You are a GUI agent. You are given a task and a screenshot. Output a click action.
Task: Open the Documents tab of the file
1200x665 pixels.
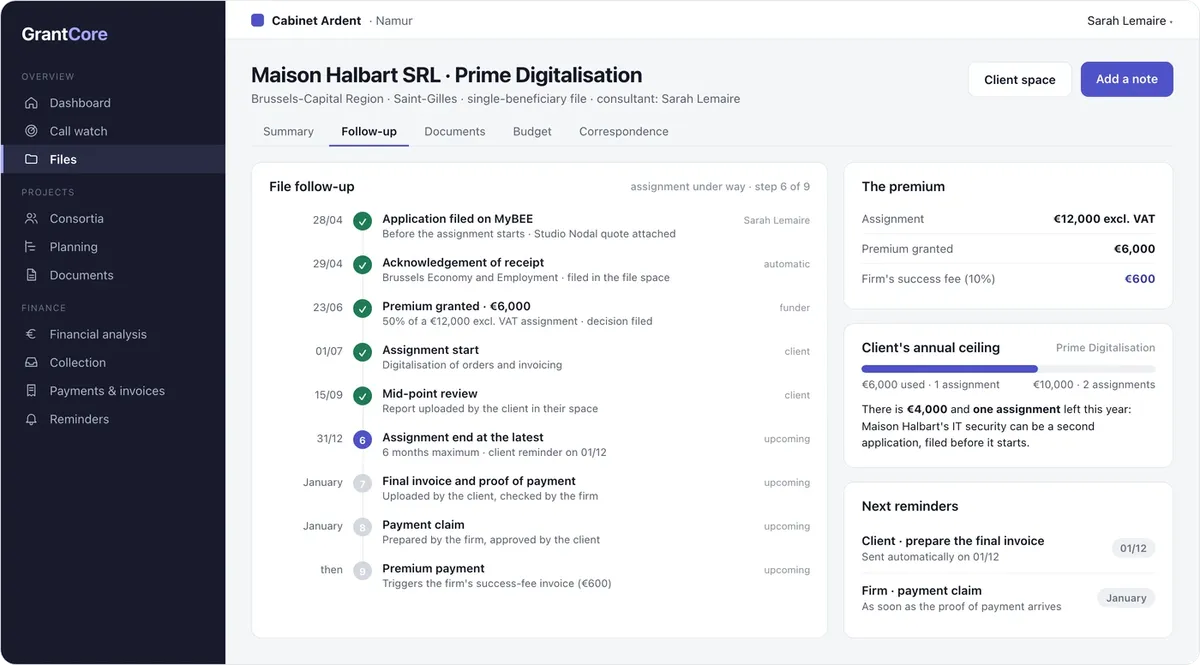coord(455,131)
